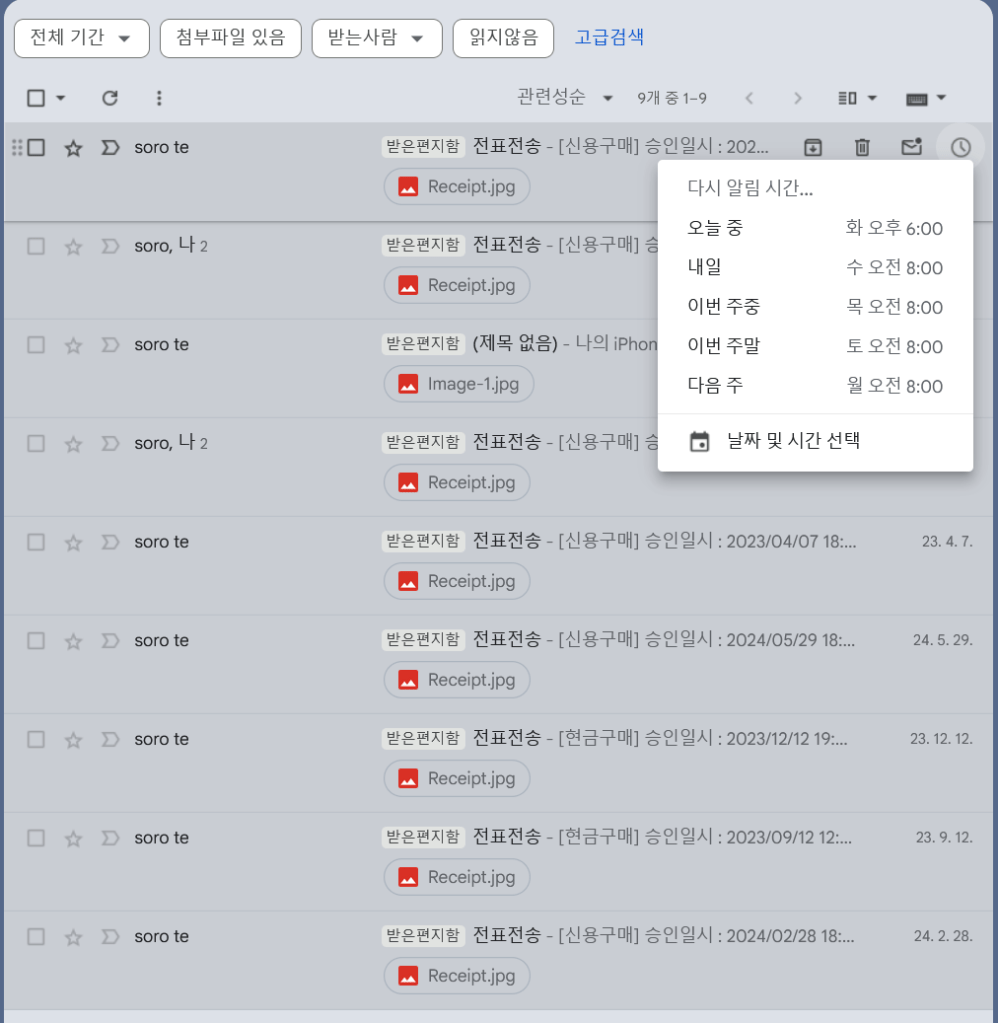
Task: Star the first soro te email
Action: click(73, 148)
